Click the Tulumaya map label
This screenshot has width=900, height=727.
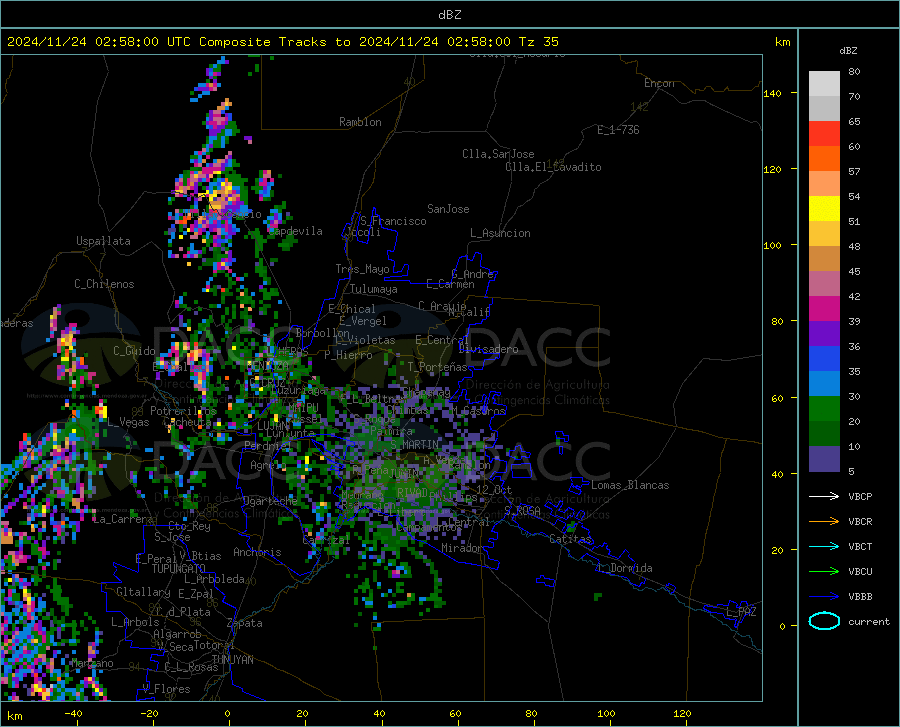(x=373, y=289)
